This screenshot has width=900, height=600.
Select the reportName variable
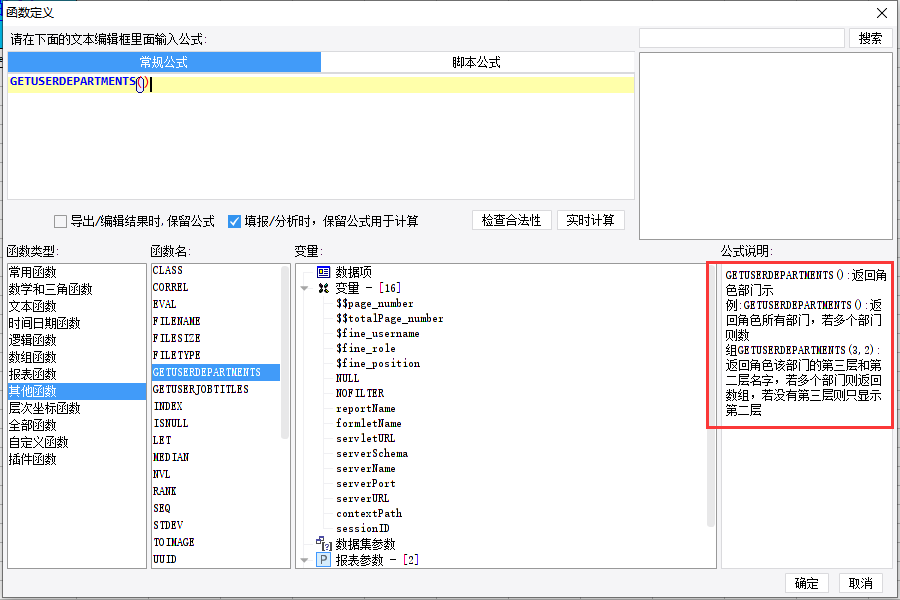[x=366, y=409]
